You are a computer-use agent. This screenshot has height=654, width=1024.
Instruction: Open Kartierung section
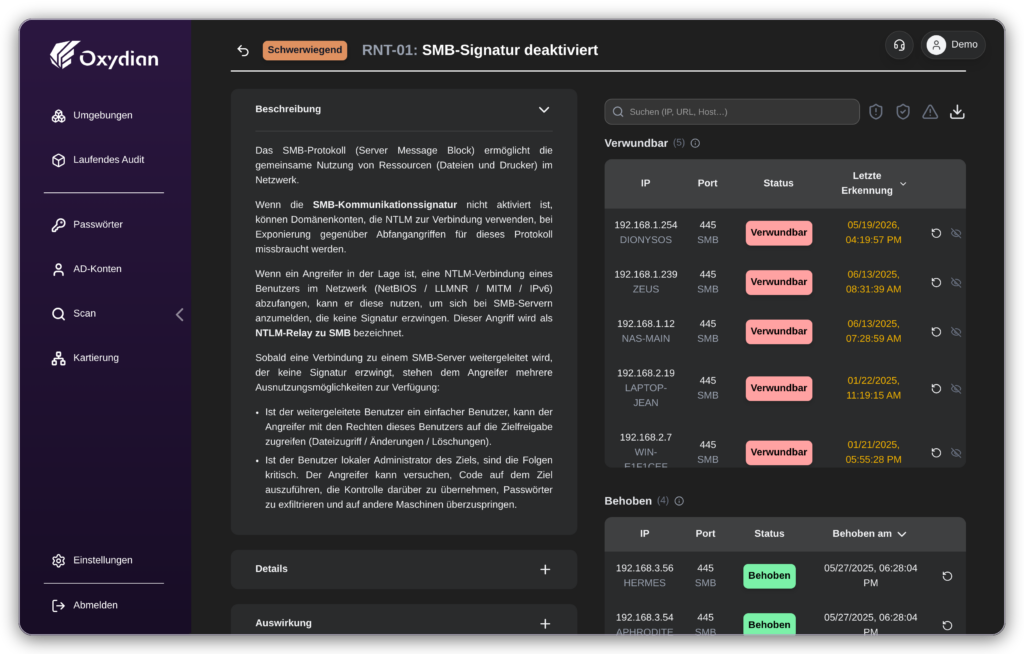[x=85, y=357]
